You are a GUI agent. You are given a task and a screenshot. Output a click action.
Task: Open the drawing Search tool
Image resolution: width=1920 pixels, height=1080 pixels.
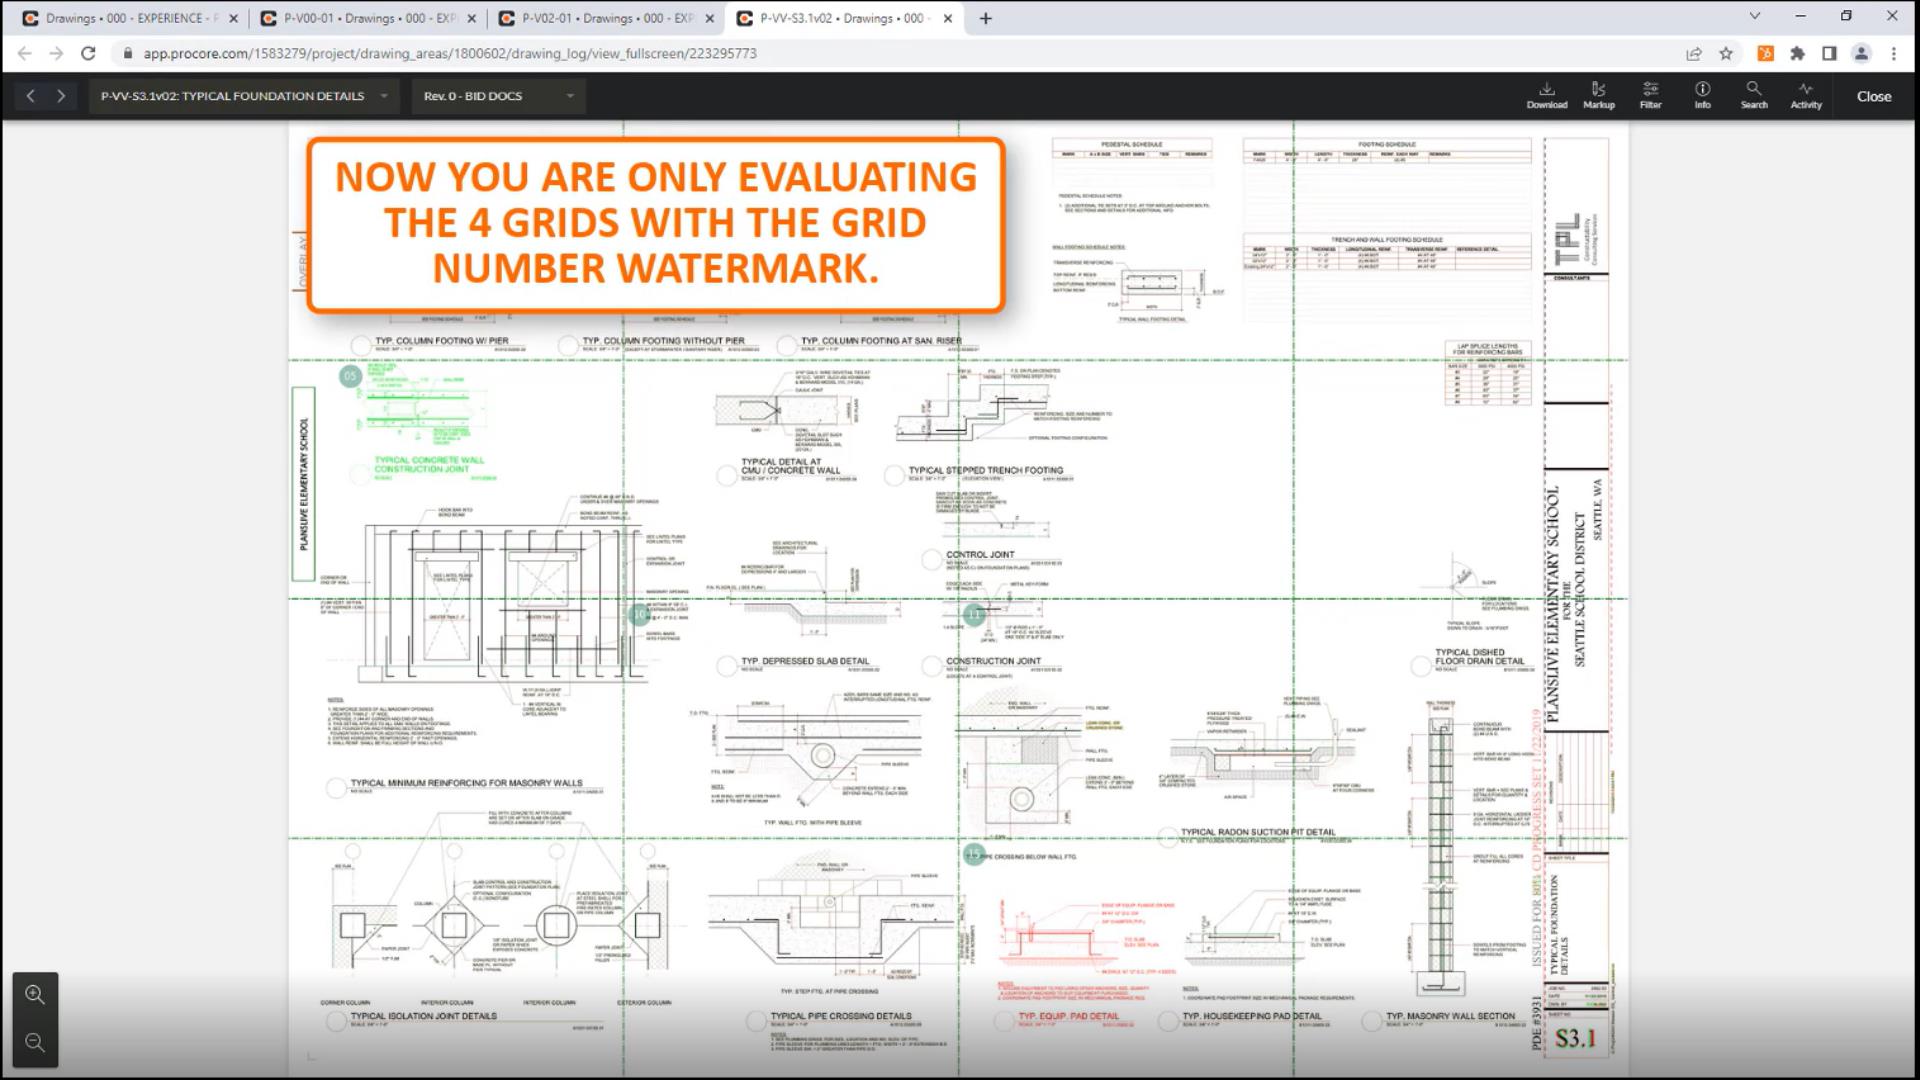1754,95
